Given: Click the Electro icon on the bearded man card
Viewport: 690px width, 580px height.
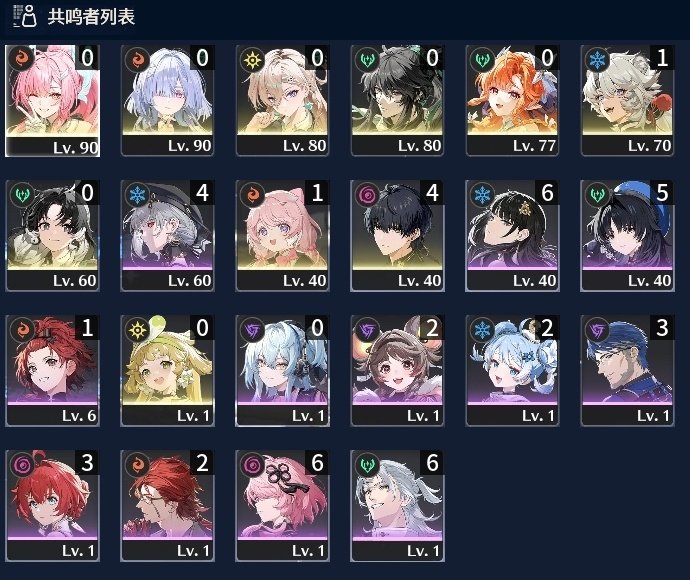Looking at the screenshot, I should [597, 330].
